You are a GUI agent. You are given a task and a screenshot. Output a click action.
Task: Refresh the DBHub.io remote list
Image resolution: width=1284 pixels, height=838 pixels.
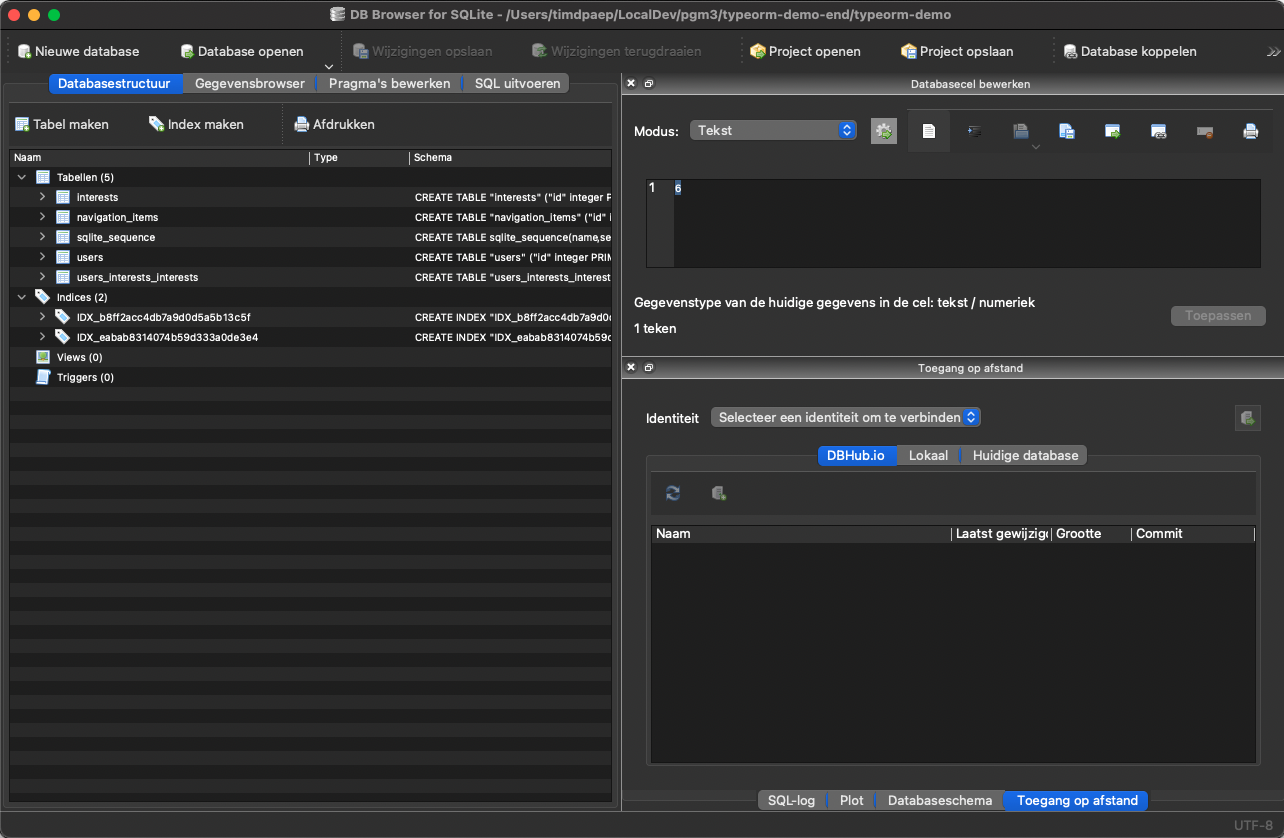point(673,493)
